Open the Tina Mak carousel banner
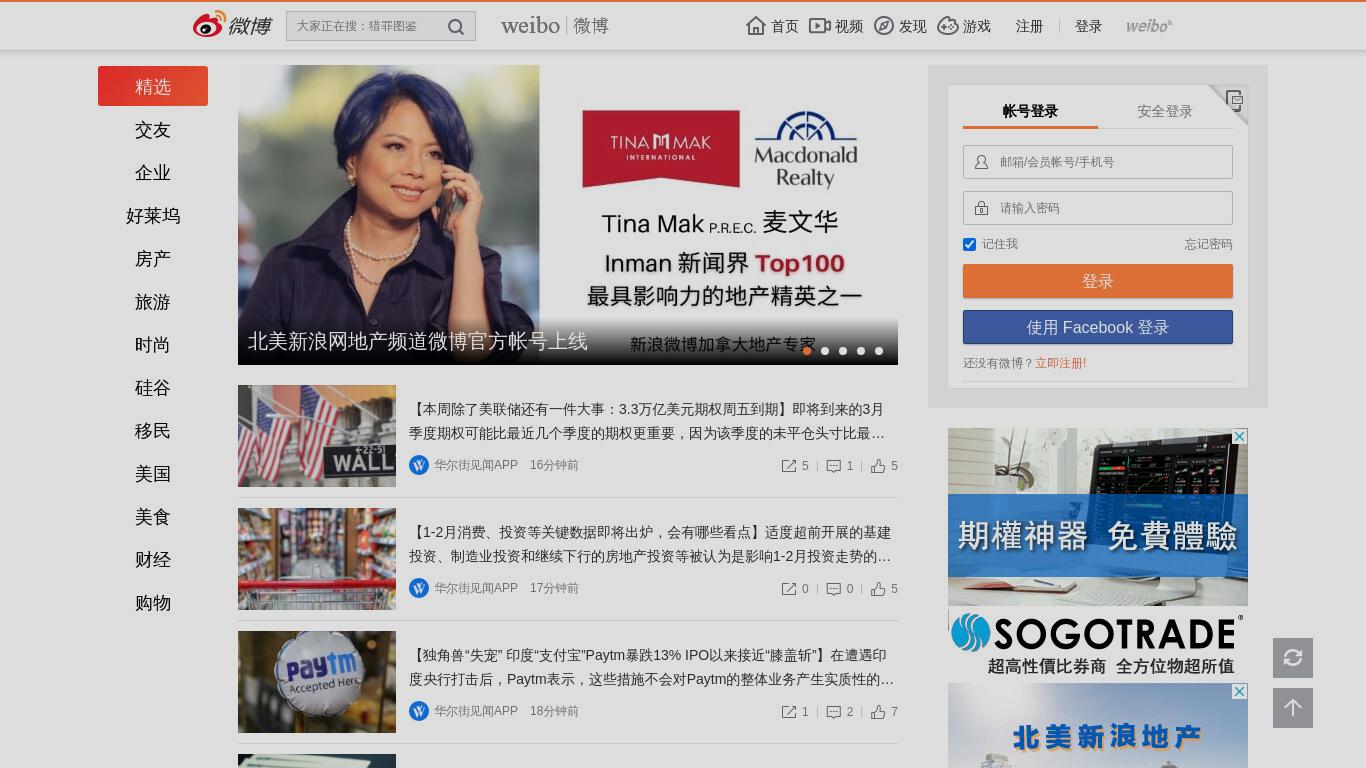Viewport: 1366px width, 768px height. pyautogui.click(x=568, y=215)
